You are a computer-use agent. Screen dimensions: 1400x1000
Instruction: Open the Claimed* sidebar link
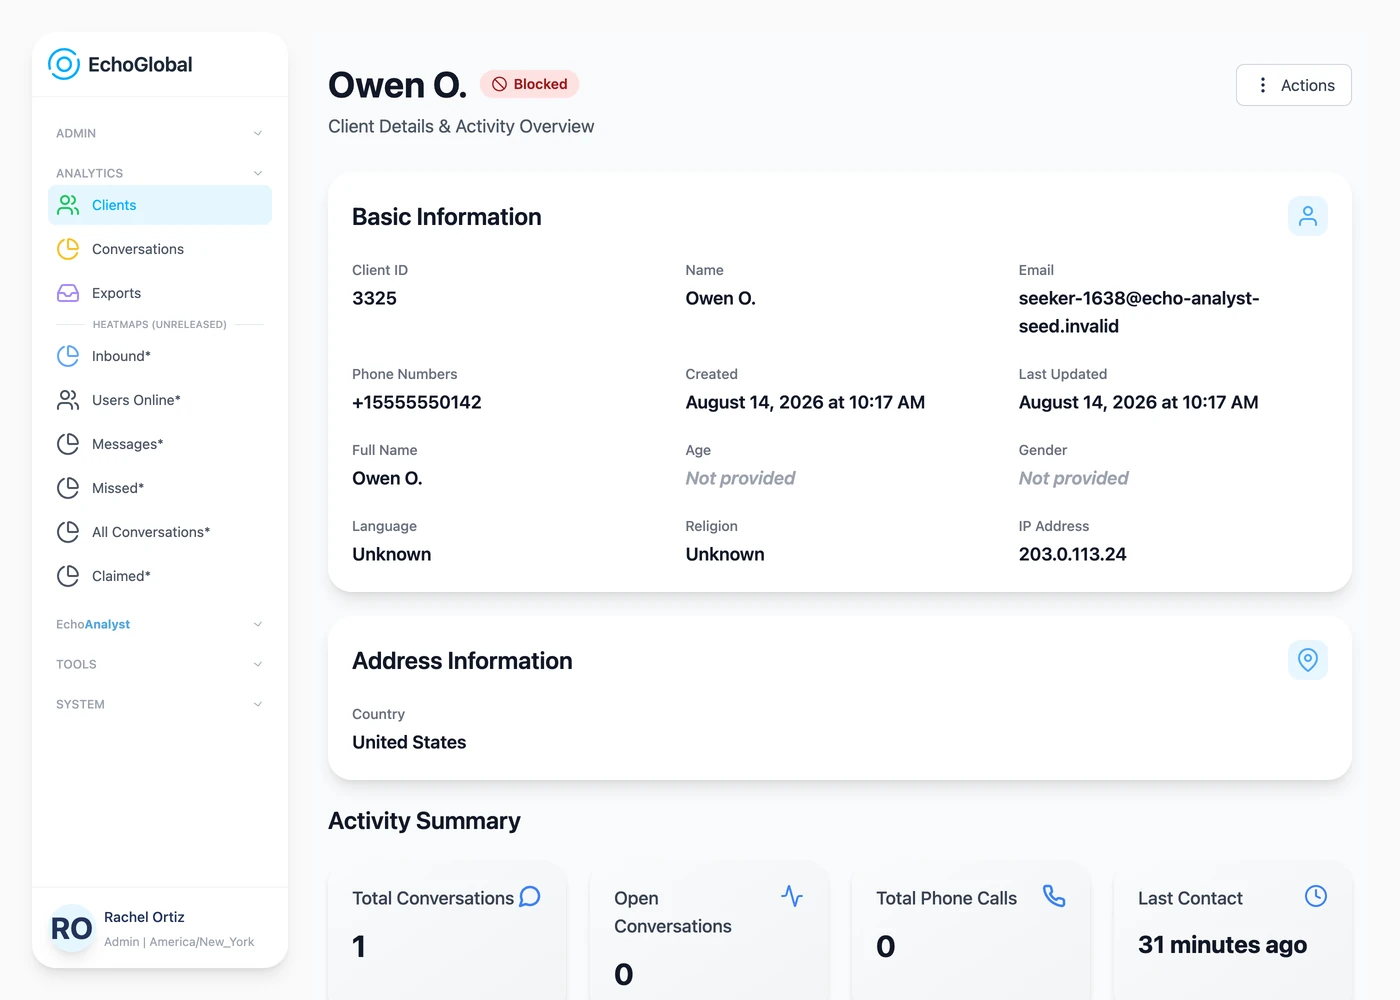tap(160, 576)
